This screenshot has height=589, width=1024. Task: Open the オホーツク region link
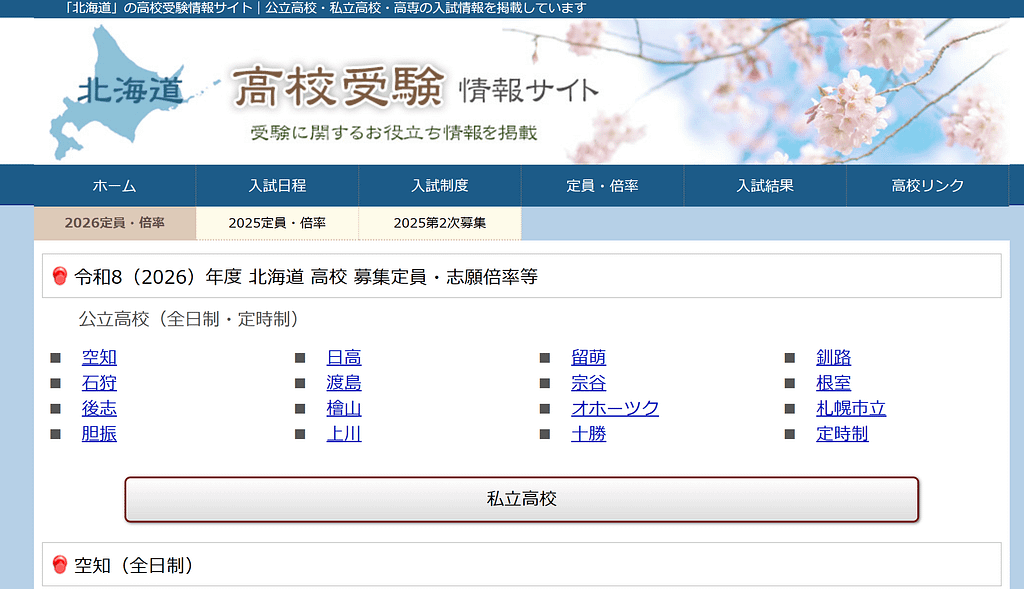(x=617, y=409)
